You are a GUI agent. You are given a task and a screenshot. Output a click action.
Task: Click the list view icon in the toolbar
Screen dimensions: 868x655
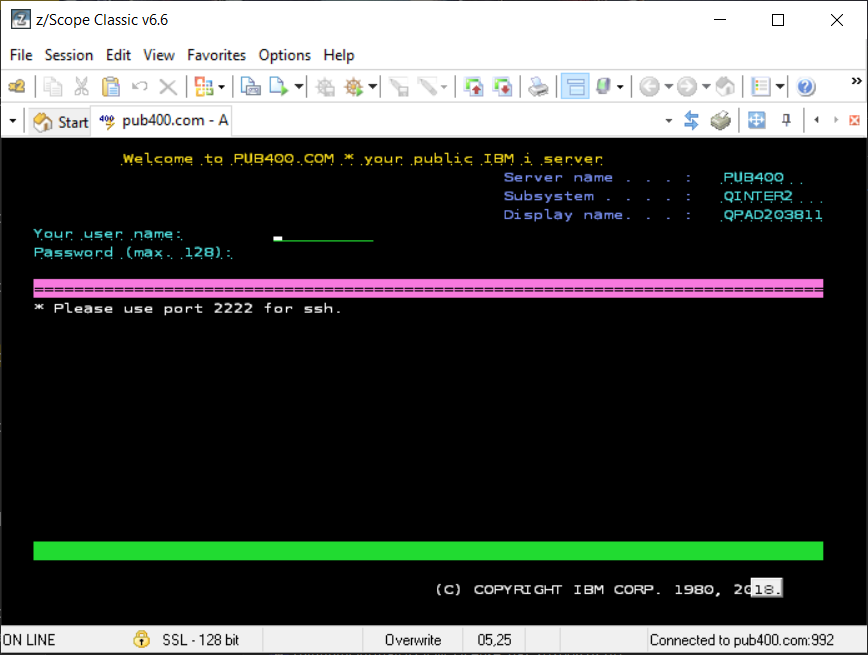761,86
